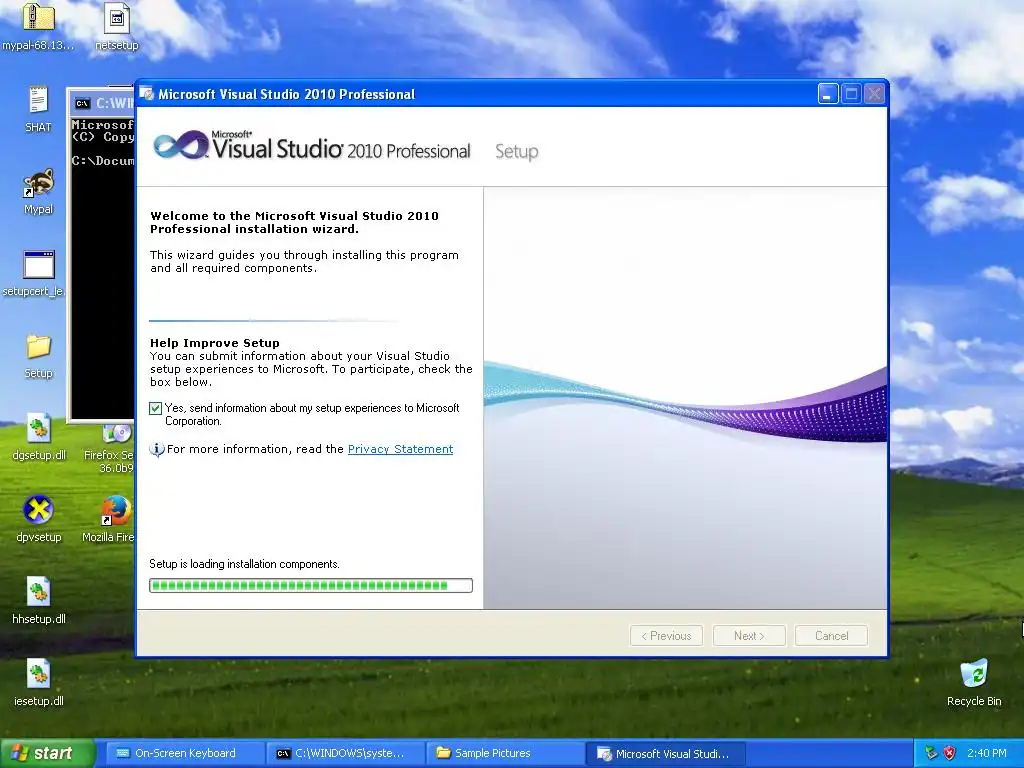Image resolution: width=1024 pixels, height=768 pixels.
Task: Click the Cancel button in setup wizard
Action: pyautogui.click(x=831, y=635)
